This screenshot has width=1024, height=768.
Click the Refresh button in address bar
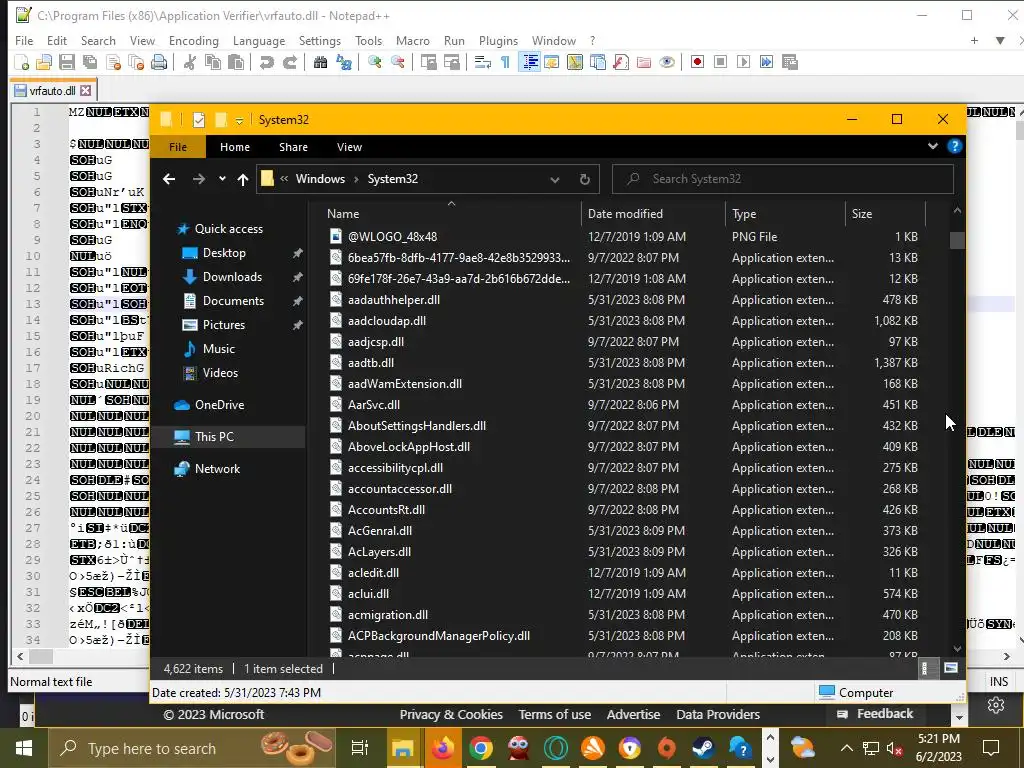click(x=584, y=180)
